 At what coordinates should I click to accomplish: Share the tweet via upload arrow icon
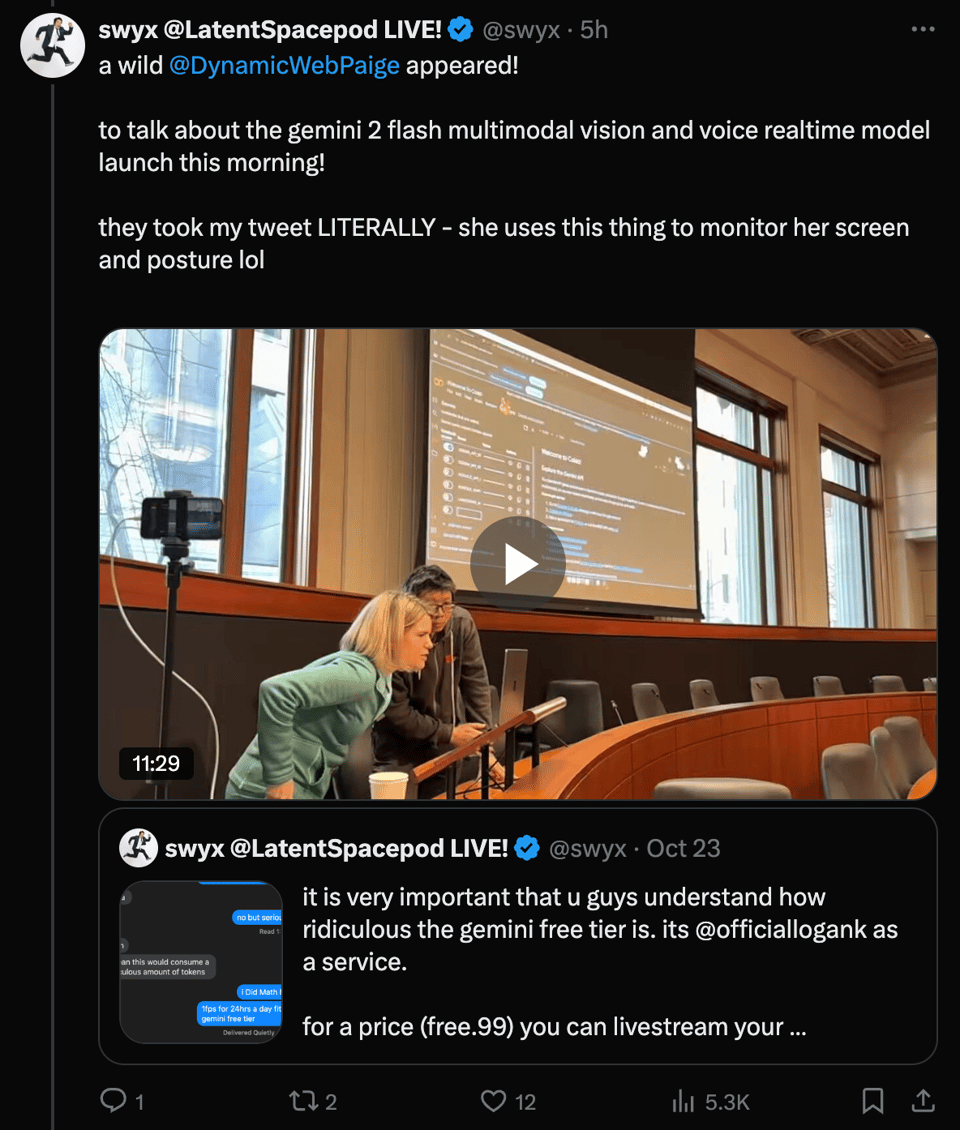point(923,1100)
